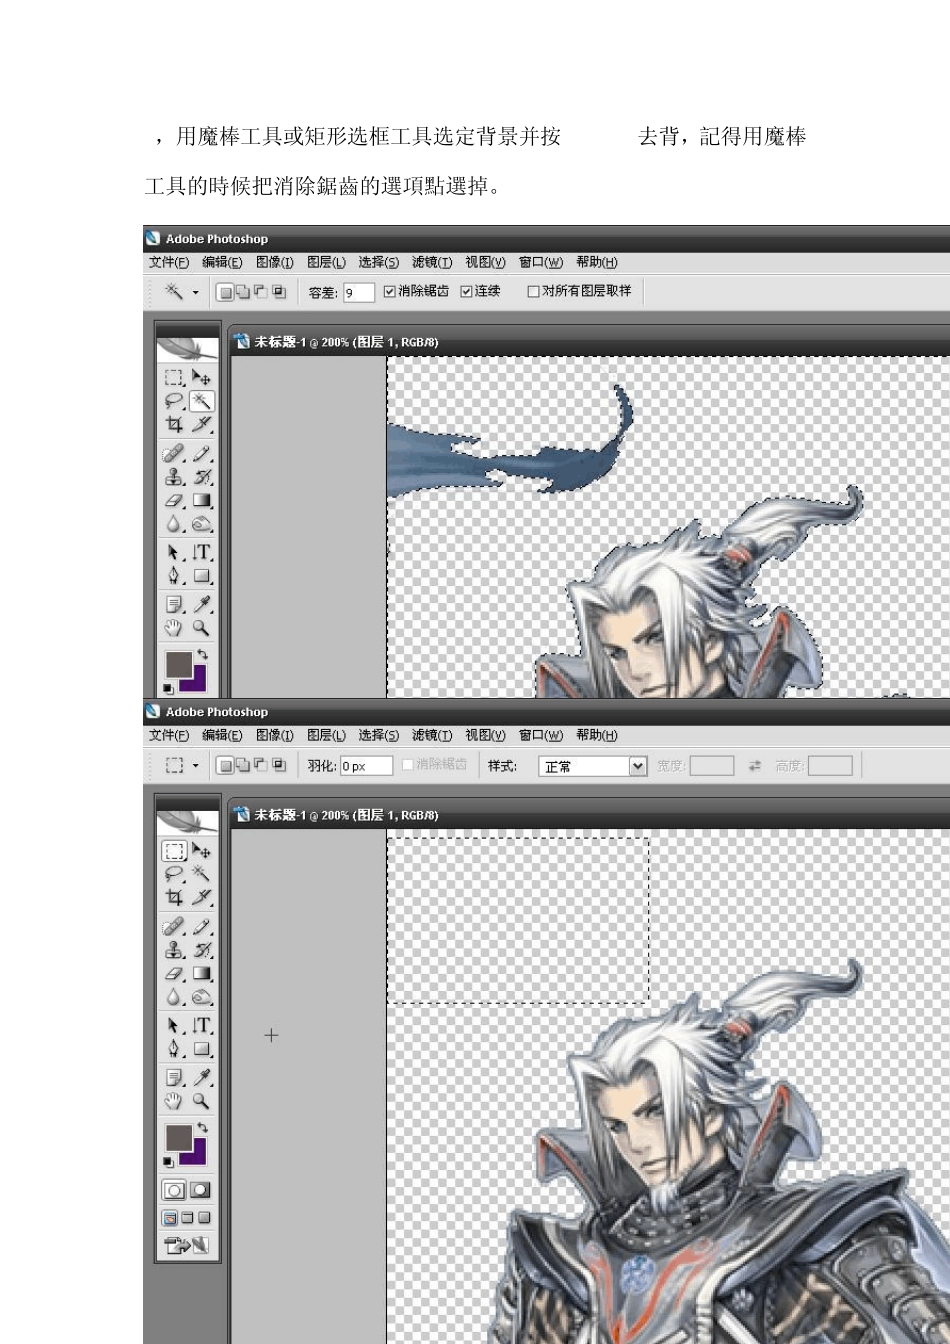This screenshot has height=1344, width=950.
Task: Select Zoom tool in upper window toolbox
Action: click(x=202, y=628)
